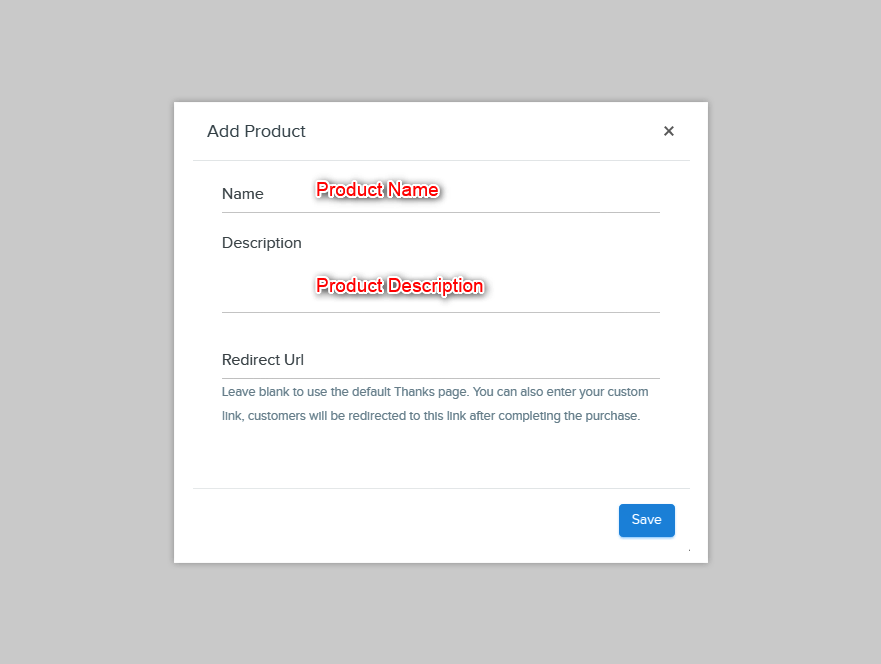The image size is (881, 664).
Task: Click the words "completing the purchase" in help text
Action: pyautogui.click(x=569, y=416)
